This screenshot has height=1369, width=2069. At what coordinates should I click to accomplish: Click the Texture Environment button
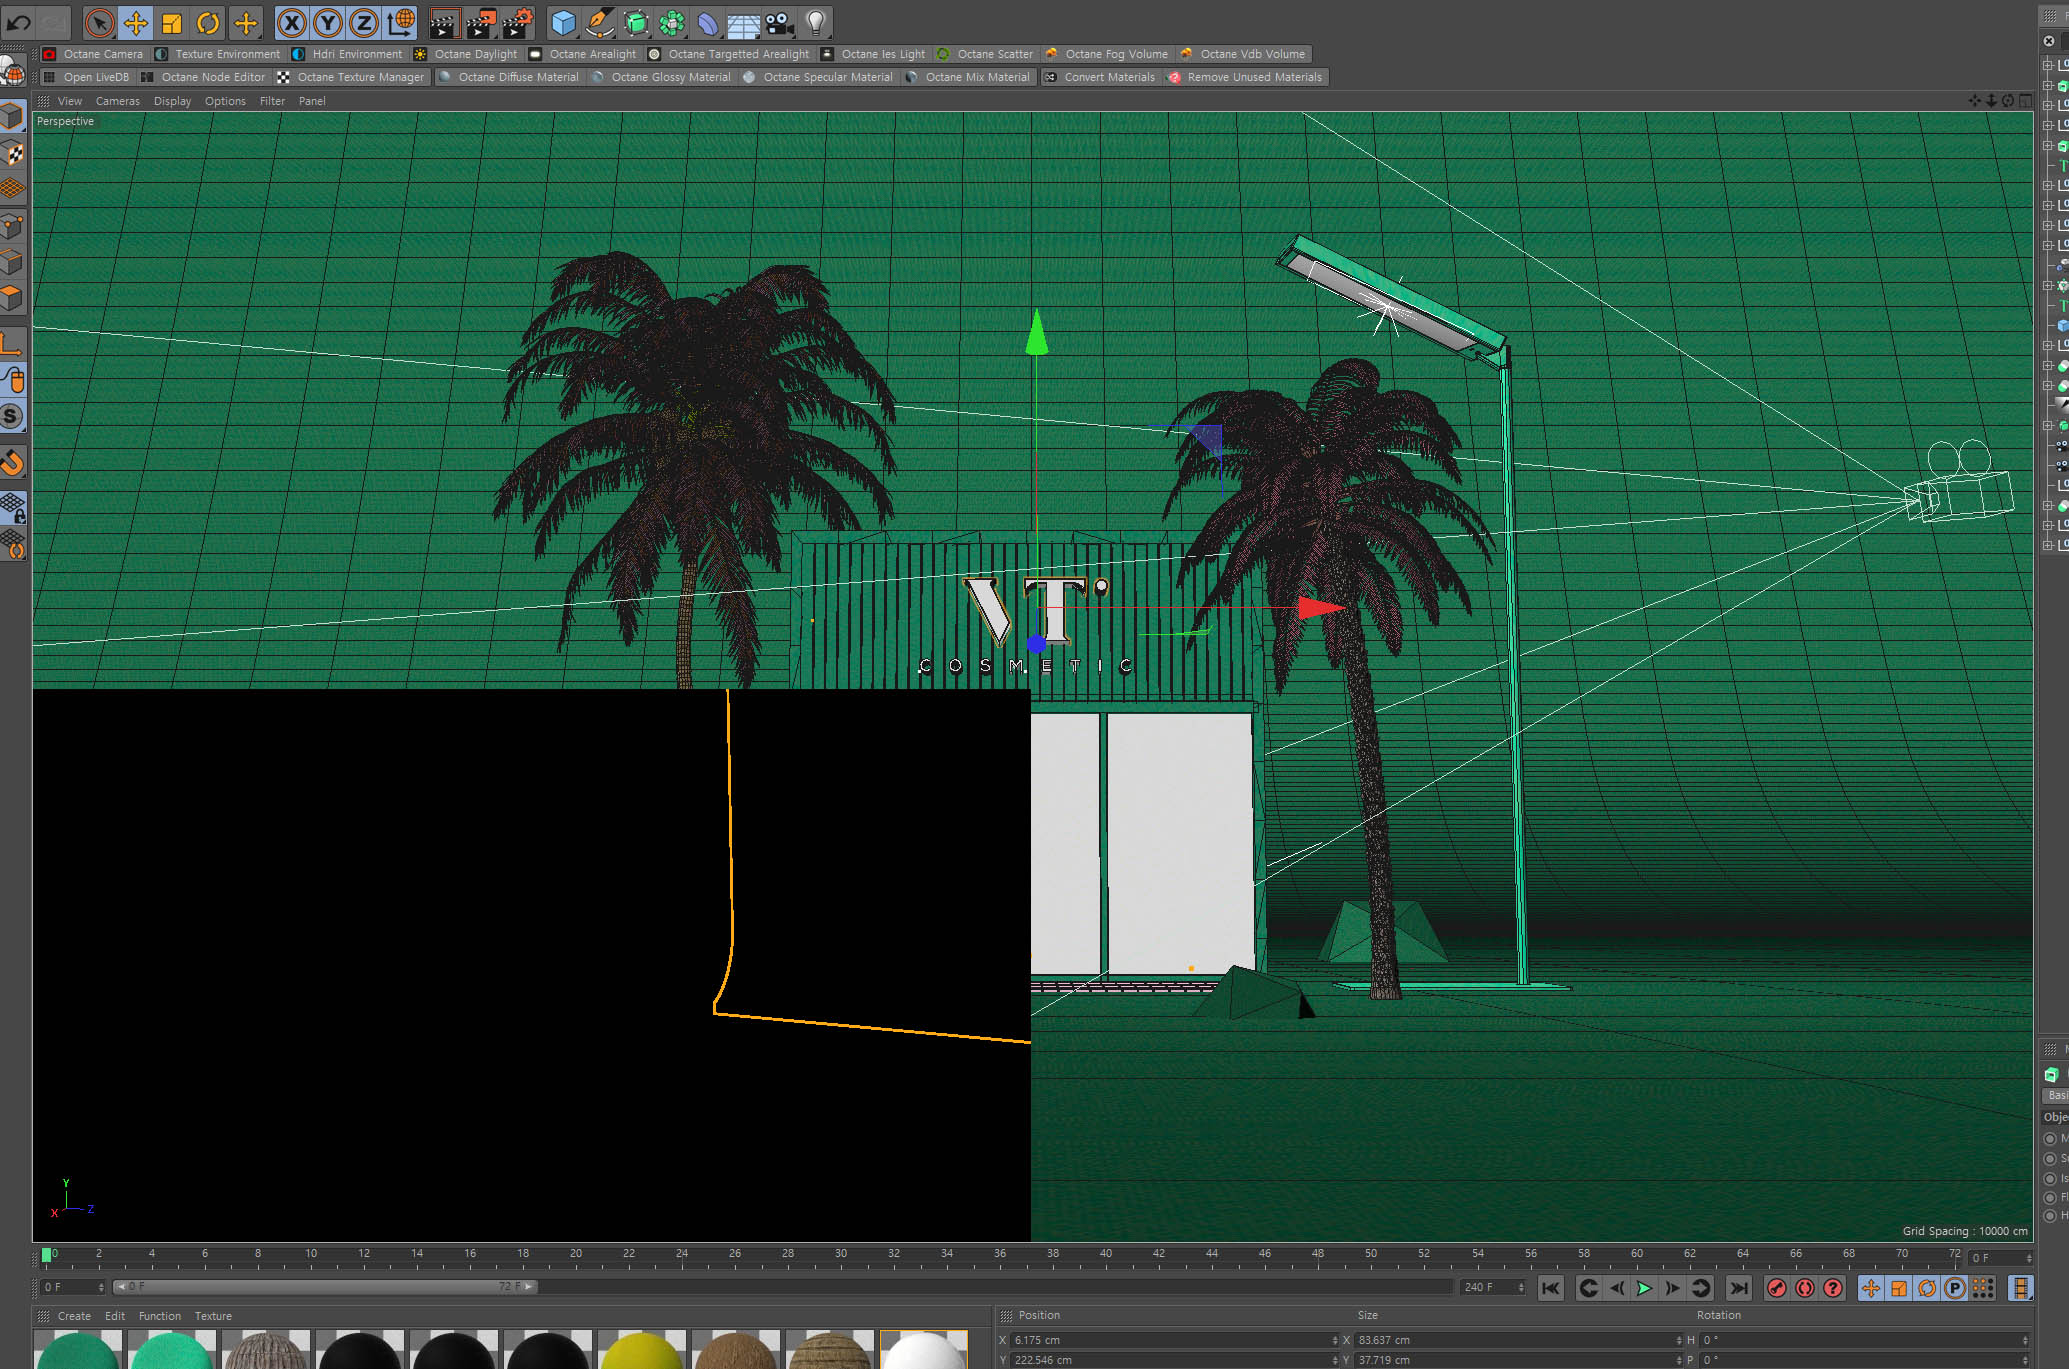pos(218,54)
